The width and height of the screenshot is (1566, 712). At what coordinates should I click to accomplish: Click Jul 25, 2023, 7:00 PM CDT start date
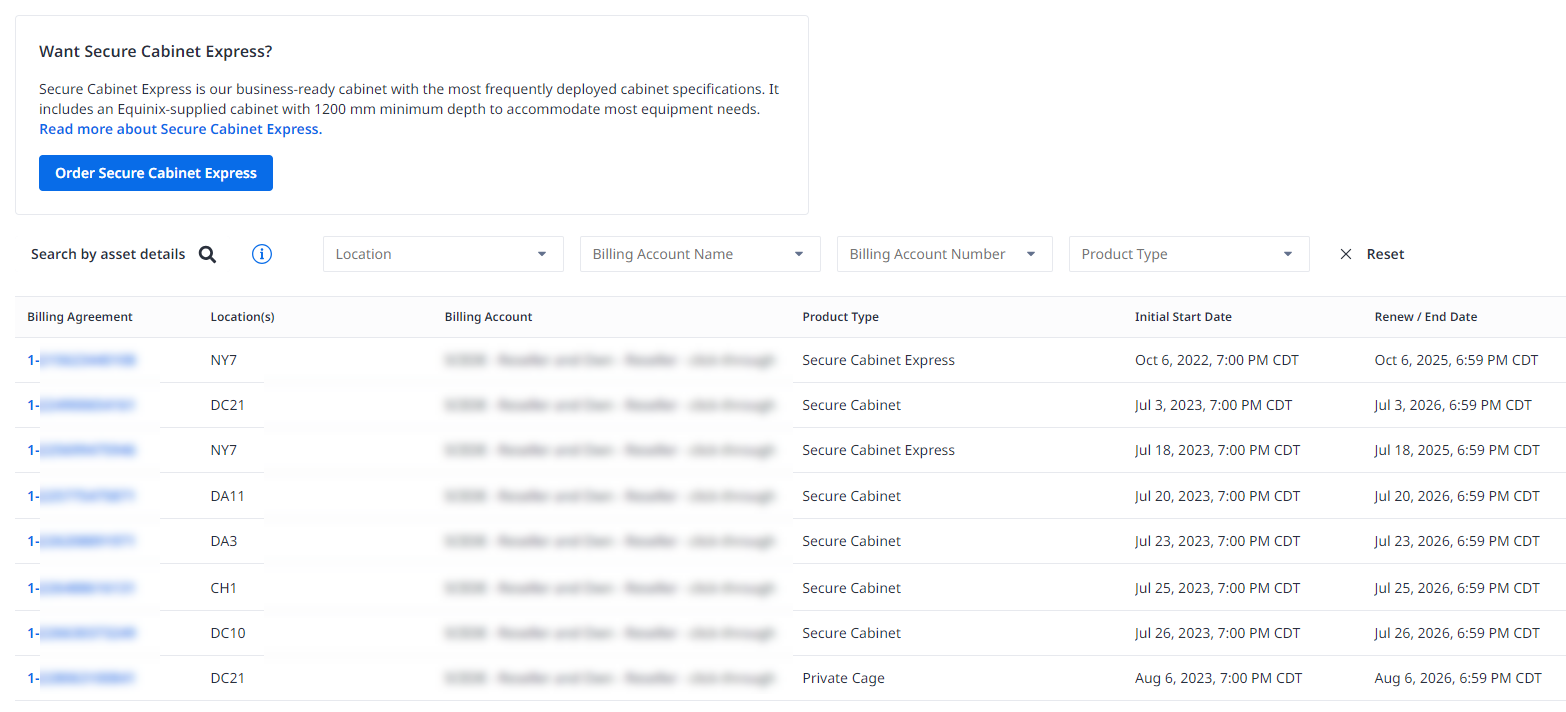[x=1218, y=588]
